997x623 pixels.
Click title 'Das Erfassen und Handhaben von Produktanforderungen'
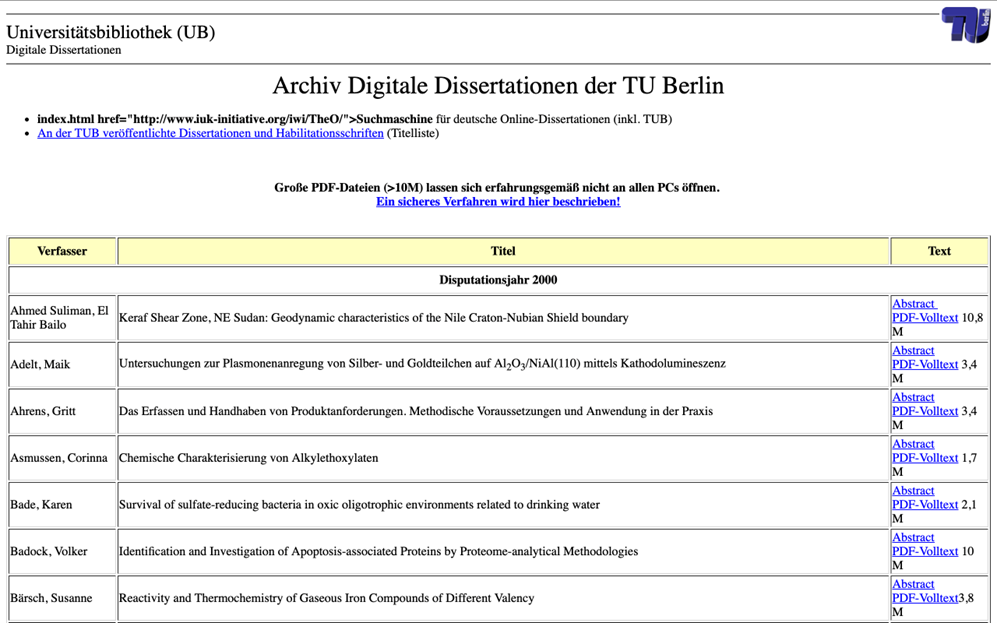point(416,411)
